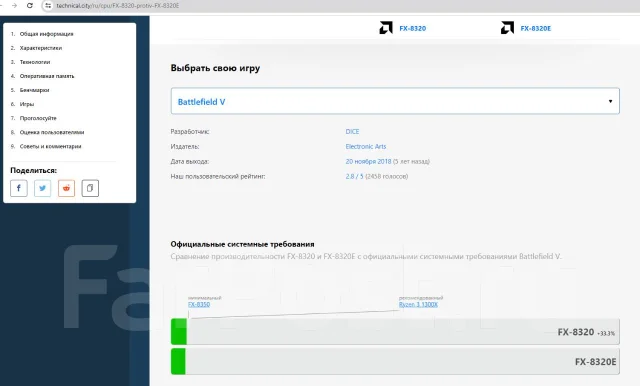Viewport: 640px width, 386px height.
Task: Open the Battlefield V game dropdown
Action: click(x=395, y=101)
